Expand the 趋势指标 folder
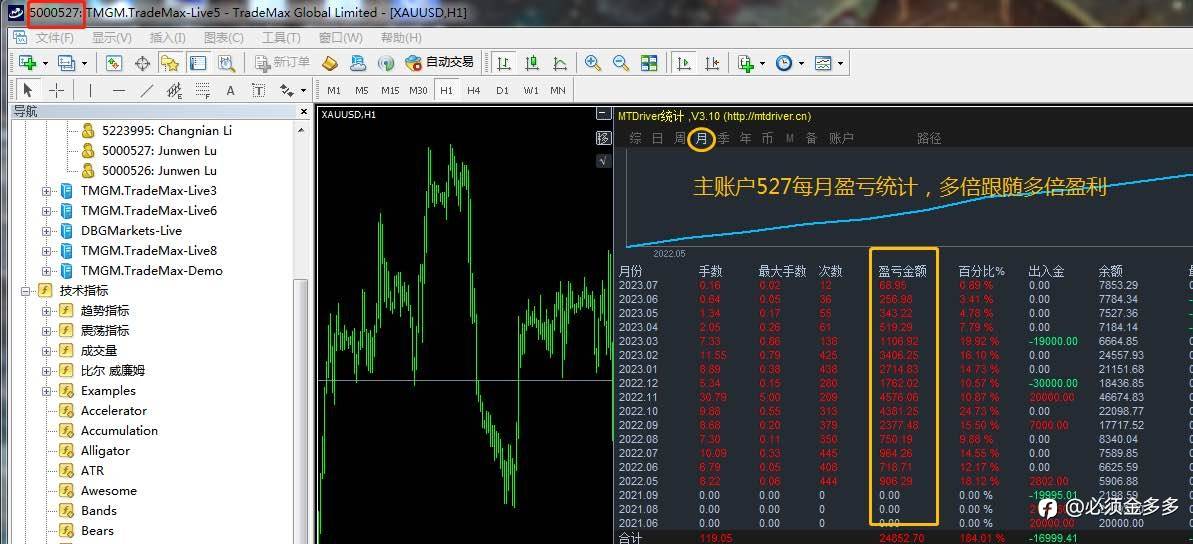Screen dimensions: 1193x544 click(x=46, y=310)
